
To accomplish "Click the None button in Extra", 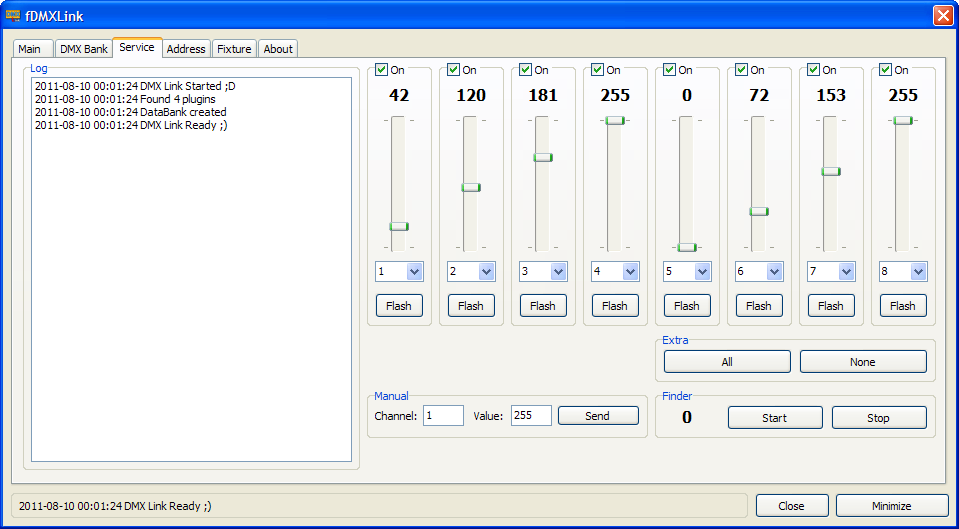I will (863, 361).
